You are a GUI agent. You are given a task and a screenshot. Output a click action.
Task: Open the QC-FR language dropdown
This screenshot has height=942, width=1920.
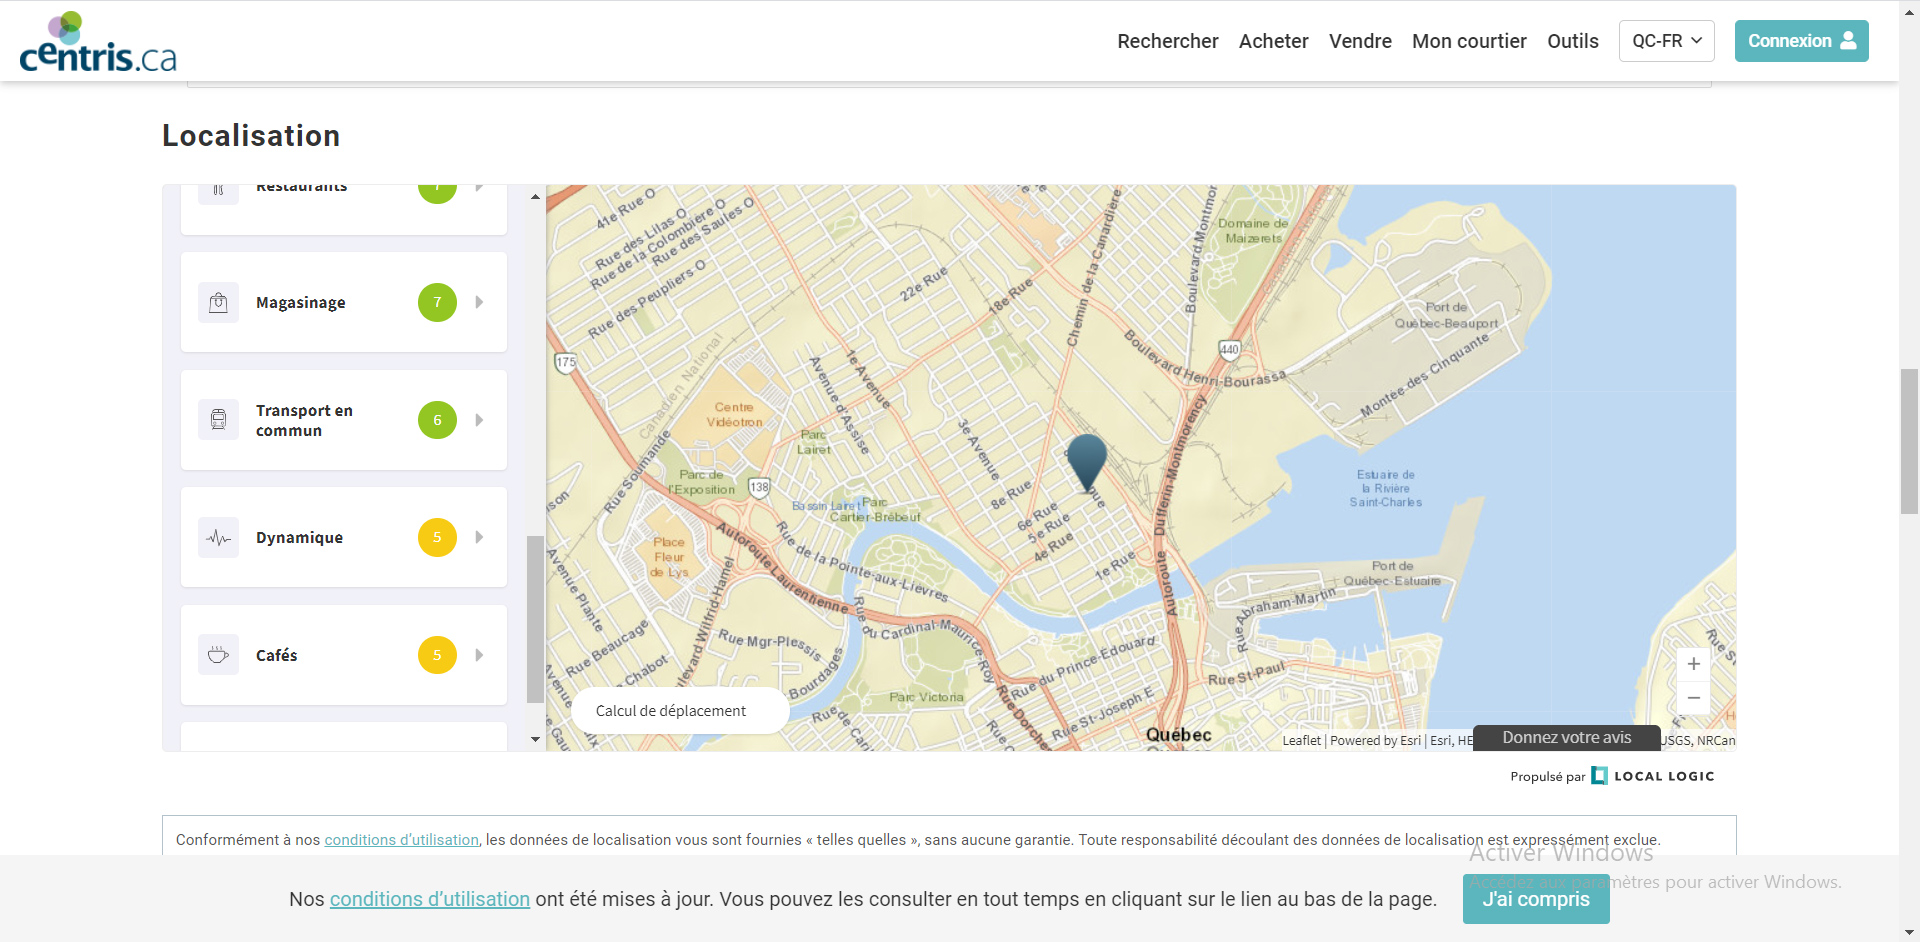click(1666, 41)
